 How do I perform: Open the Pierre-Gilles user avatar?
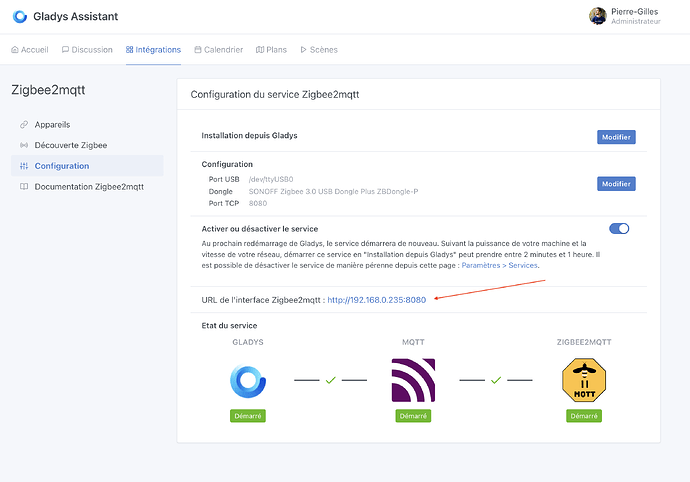(597, 16)
